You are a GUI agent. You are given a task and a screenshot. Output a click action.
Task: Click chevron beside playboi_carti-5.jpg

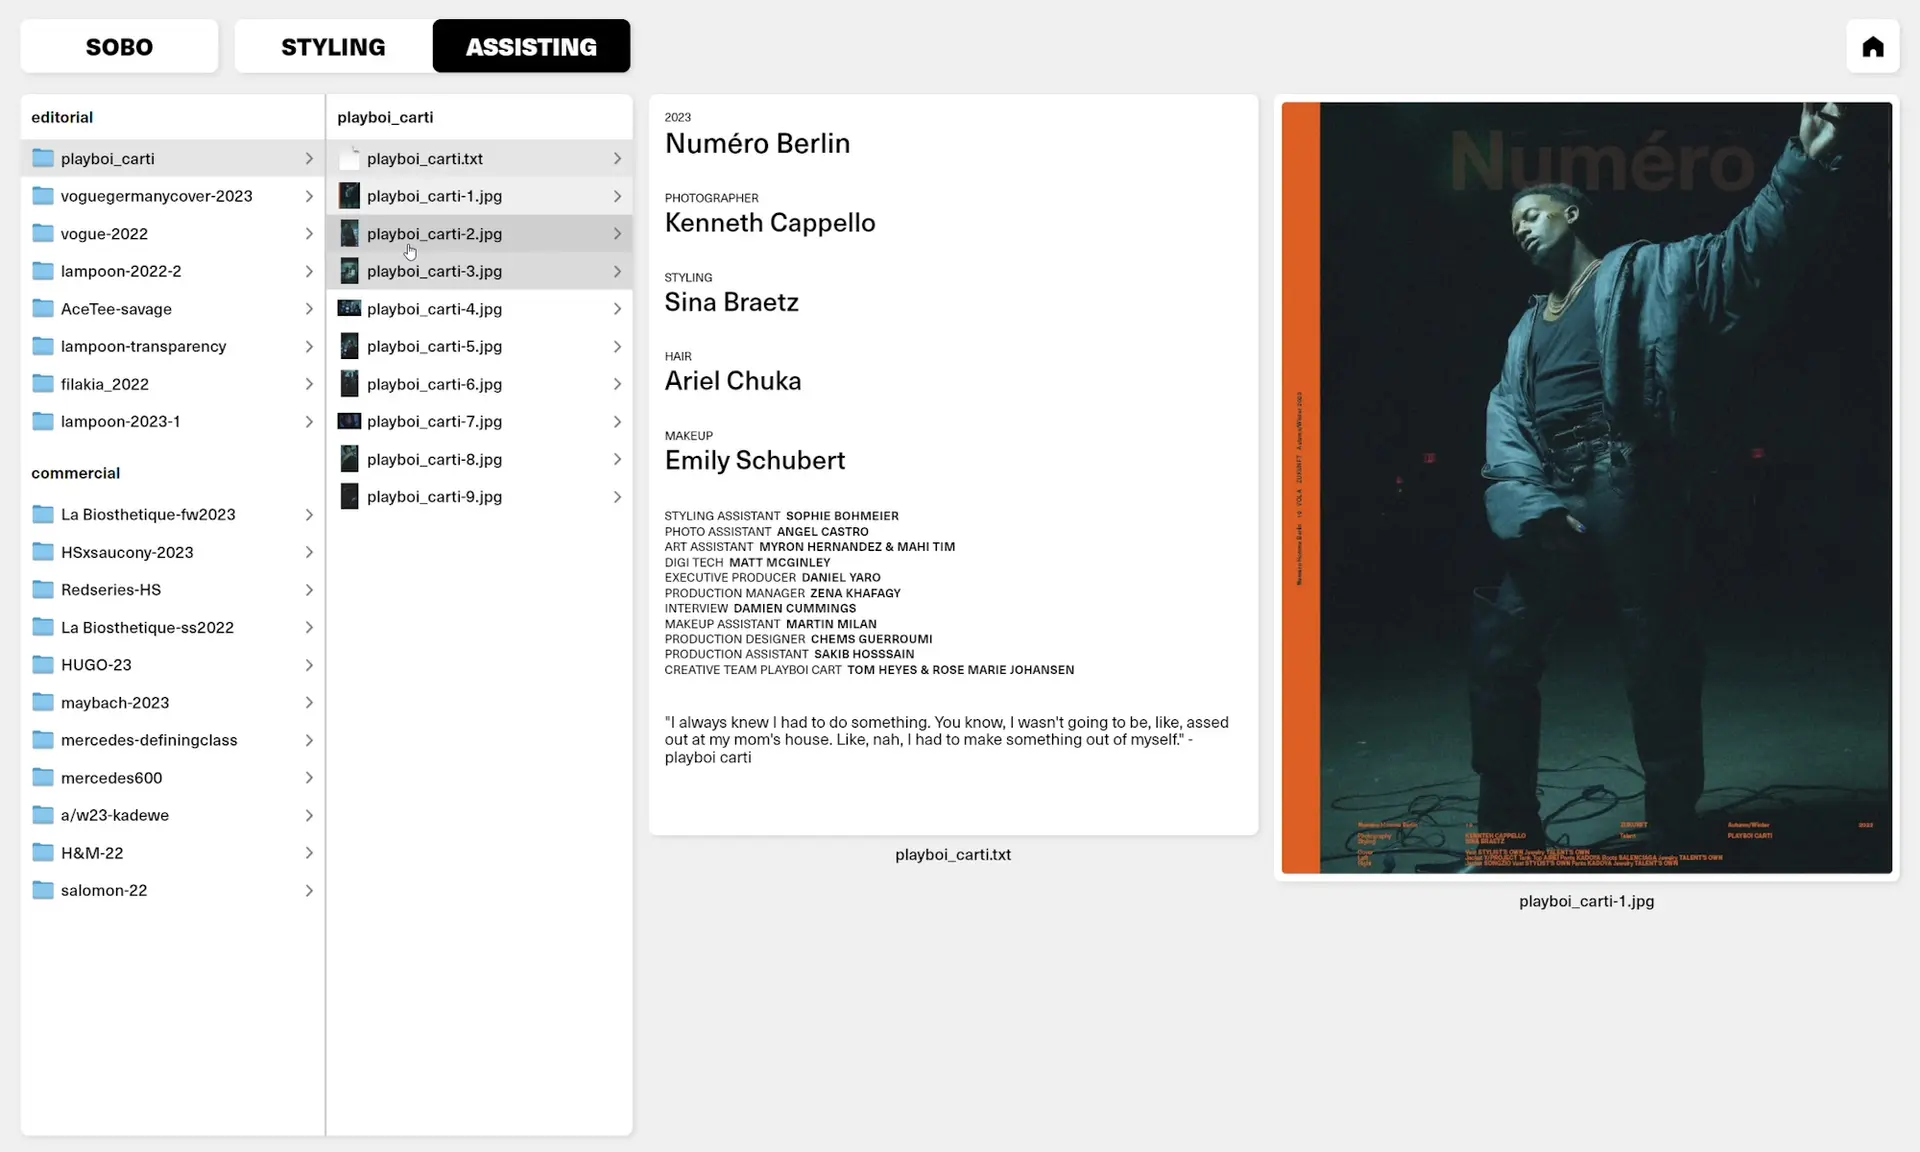pos(617,346)
